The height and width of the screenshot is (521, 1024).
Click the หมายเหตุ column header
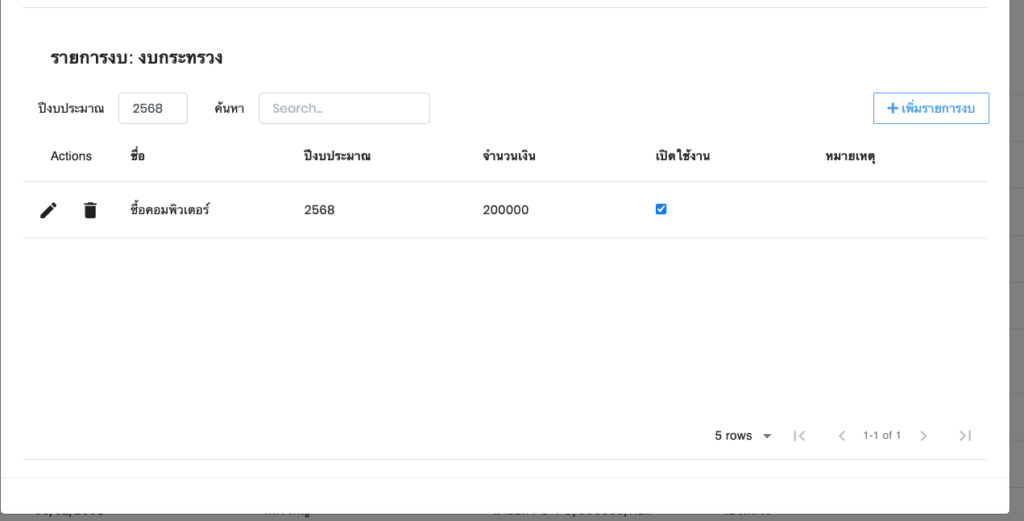click(851, 156)
